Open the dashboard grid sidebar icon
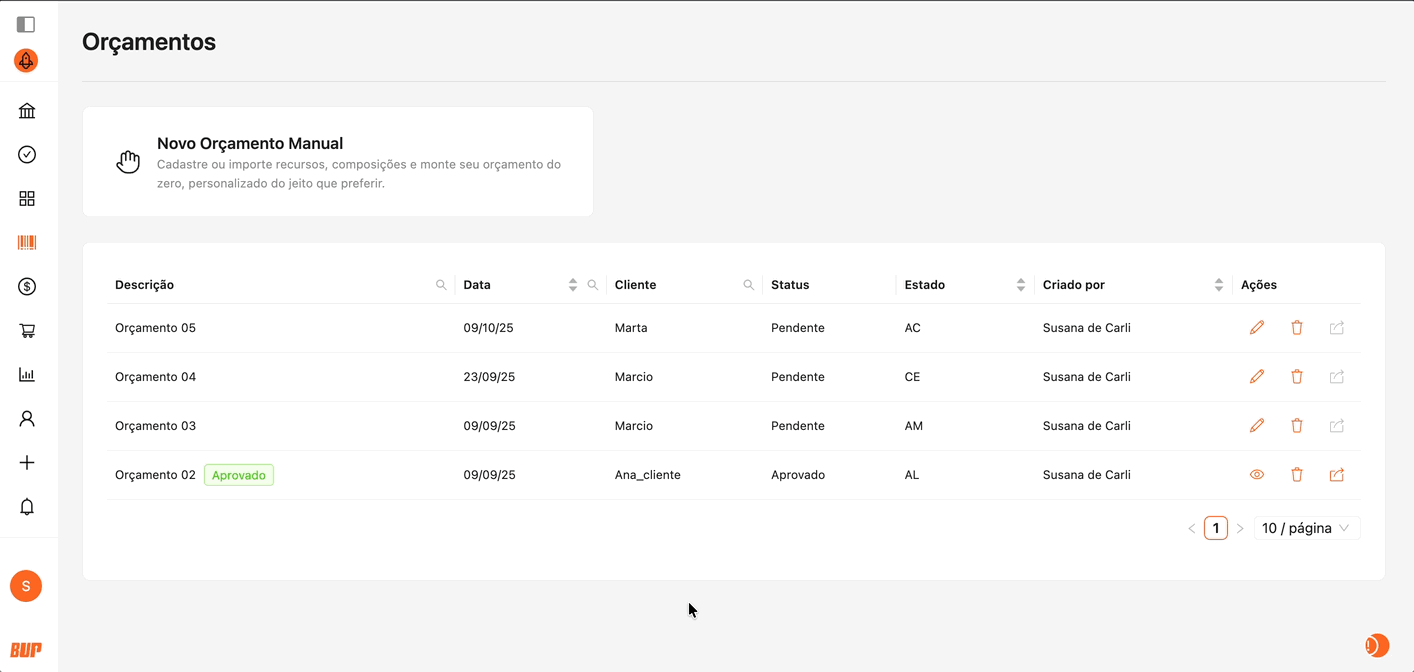The height and width of the screenshot is (672, 1414). 27,199
